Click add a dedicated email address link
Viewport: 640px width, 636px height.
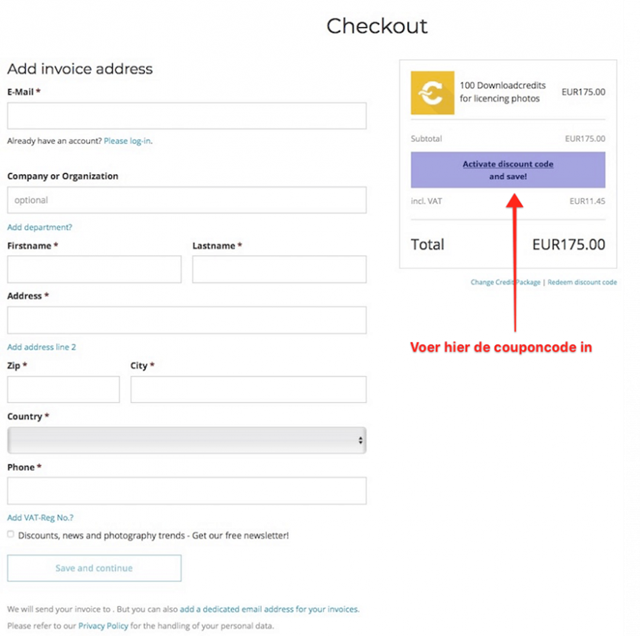[x=268, y=609]
